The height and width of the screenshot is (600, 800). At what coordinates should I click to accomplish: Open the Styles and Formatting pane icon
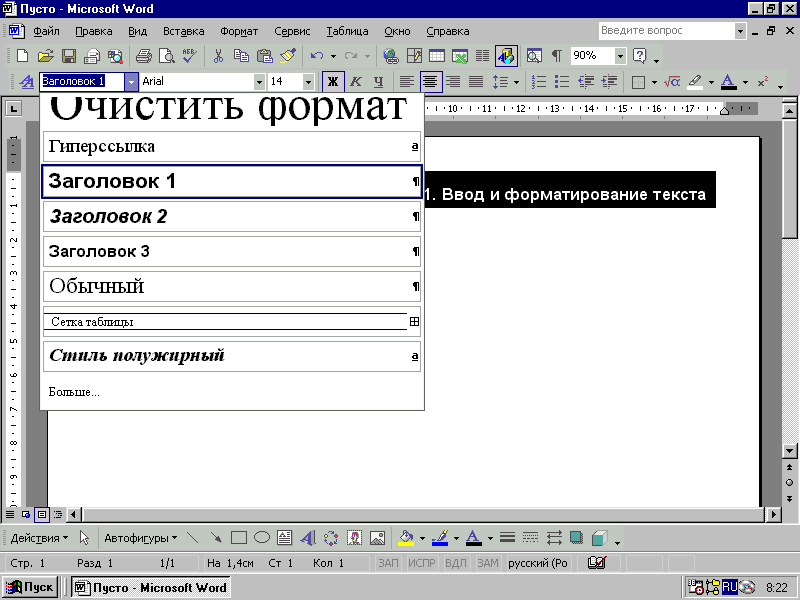26,82
